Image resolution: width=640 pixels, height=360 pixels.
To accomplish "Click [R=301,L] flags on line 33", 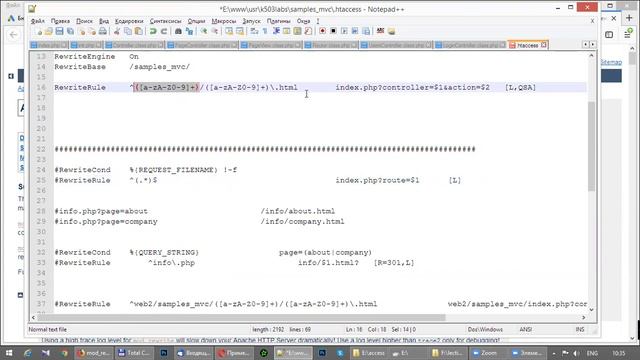I will click(394, 262).
